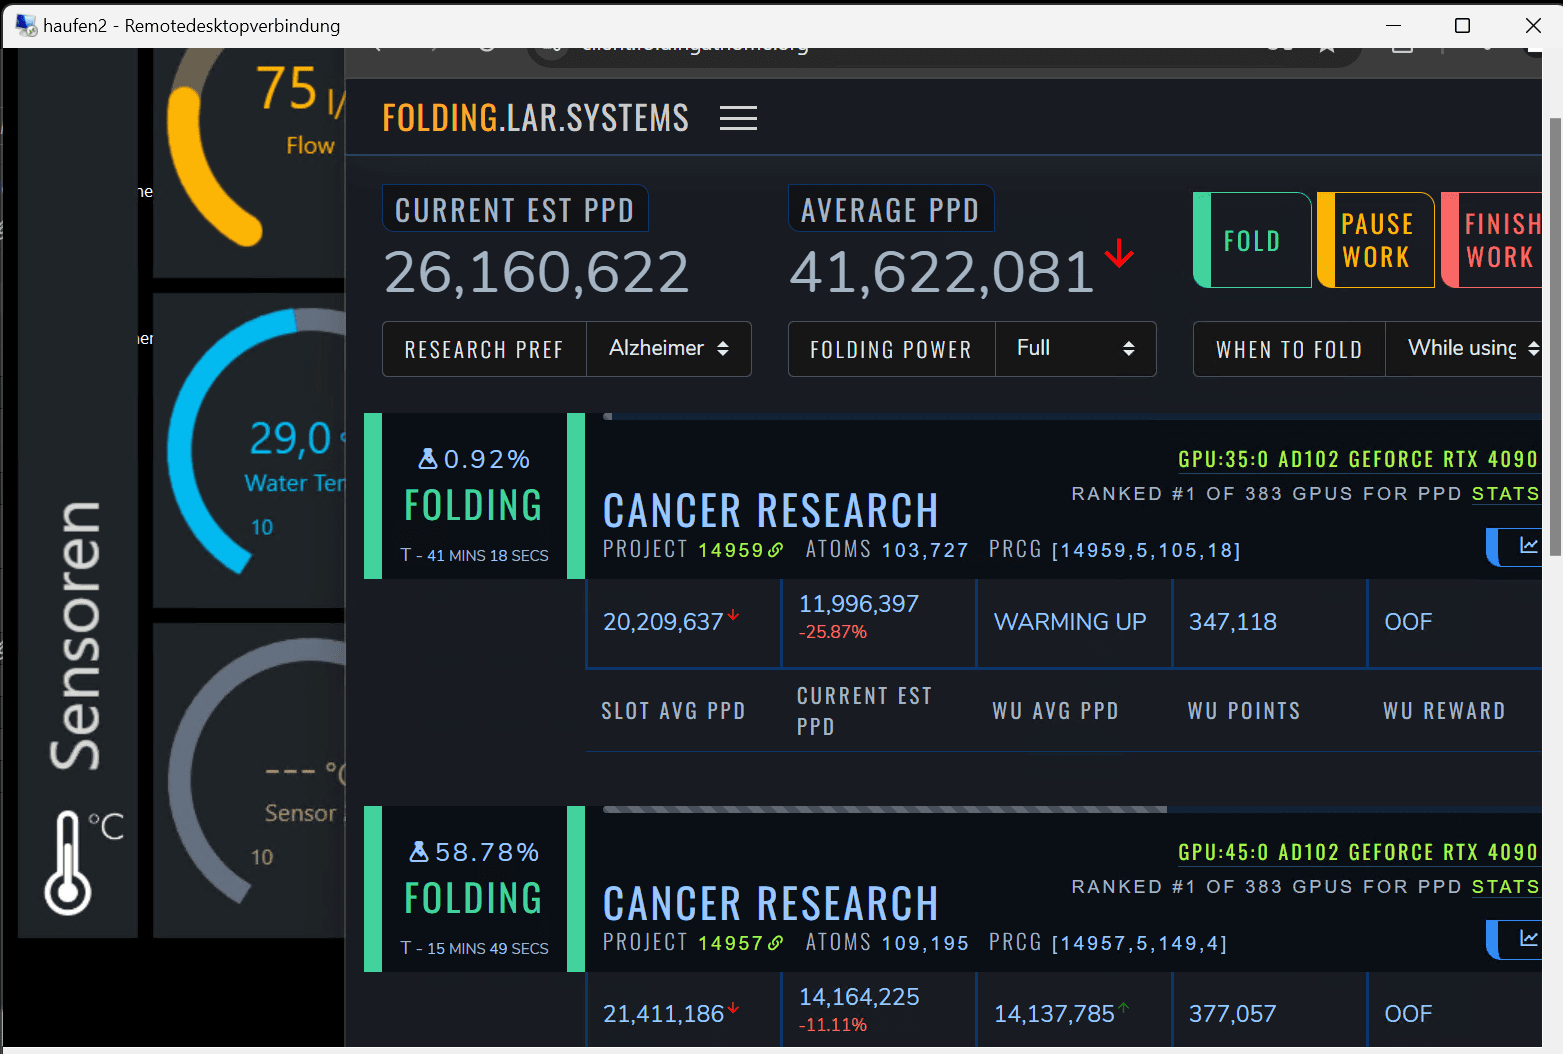Click GPU:45:0 AD102 GEFORCE RTX 4090 label
The height and width of the screenshot is (1054, 1563).
[x=1358, y=852]
